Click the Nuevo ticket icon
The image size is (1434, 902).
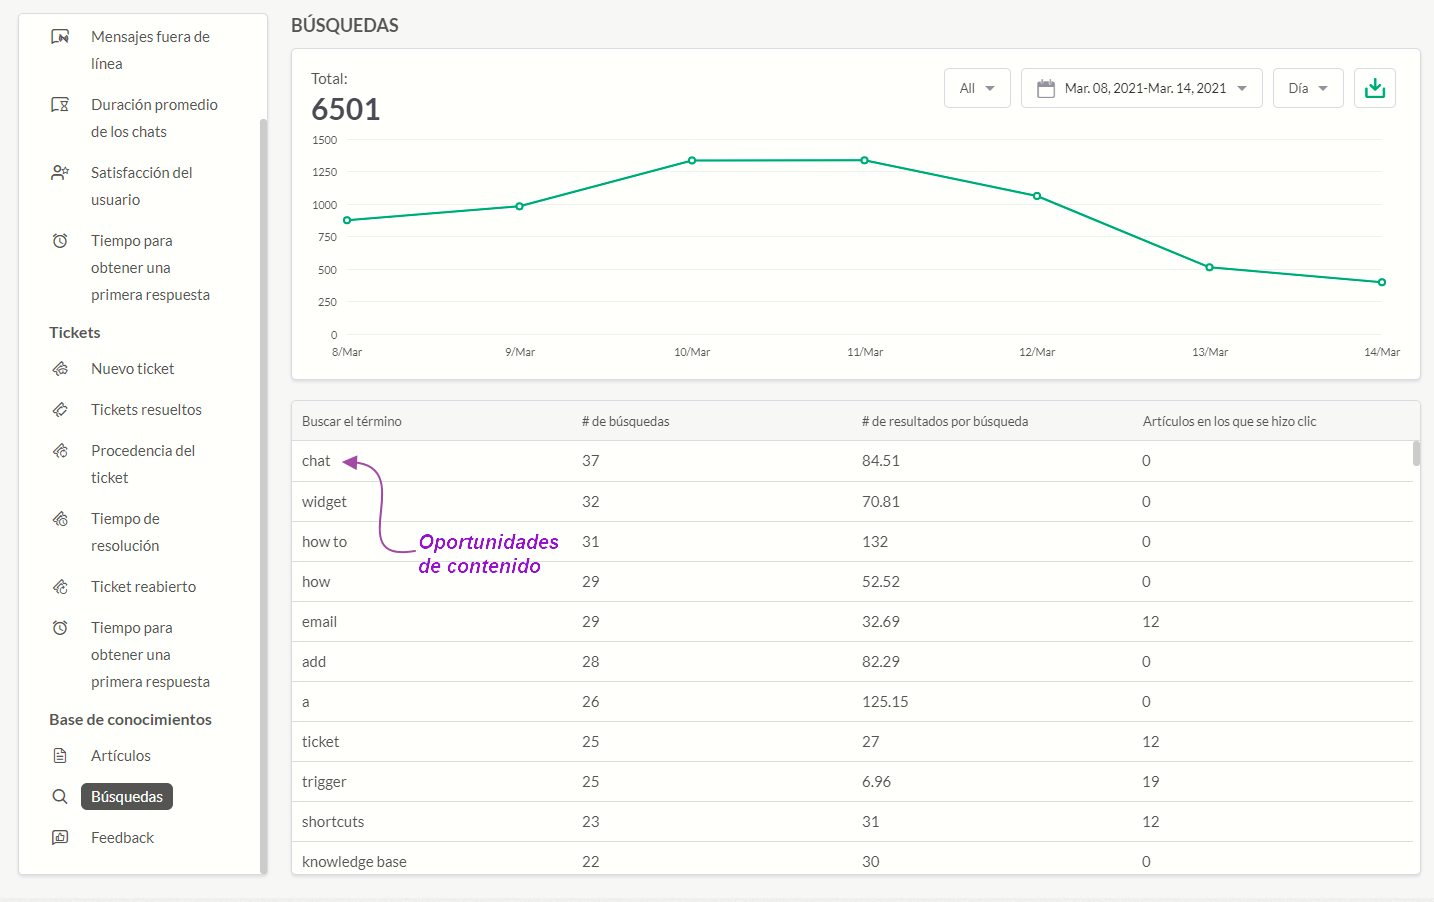(60, 369)
